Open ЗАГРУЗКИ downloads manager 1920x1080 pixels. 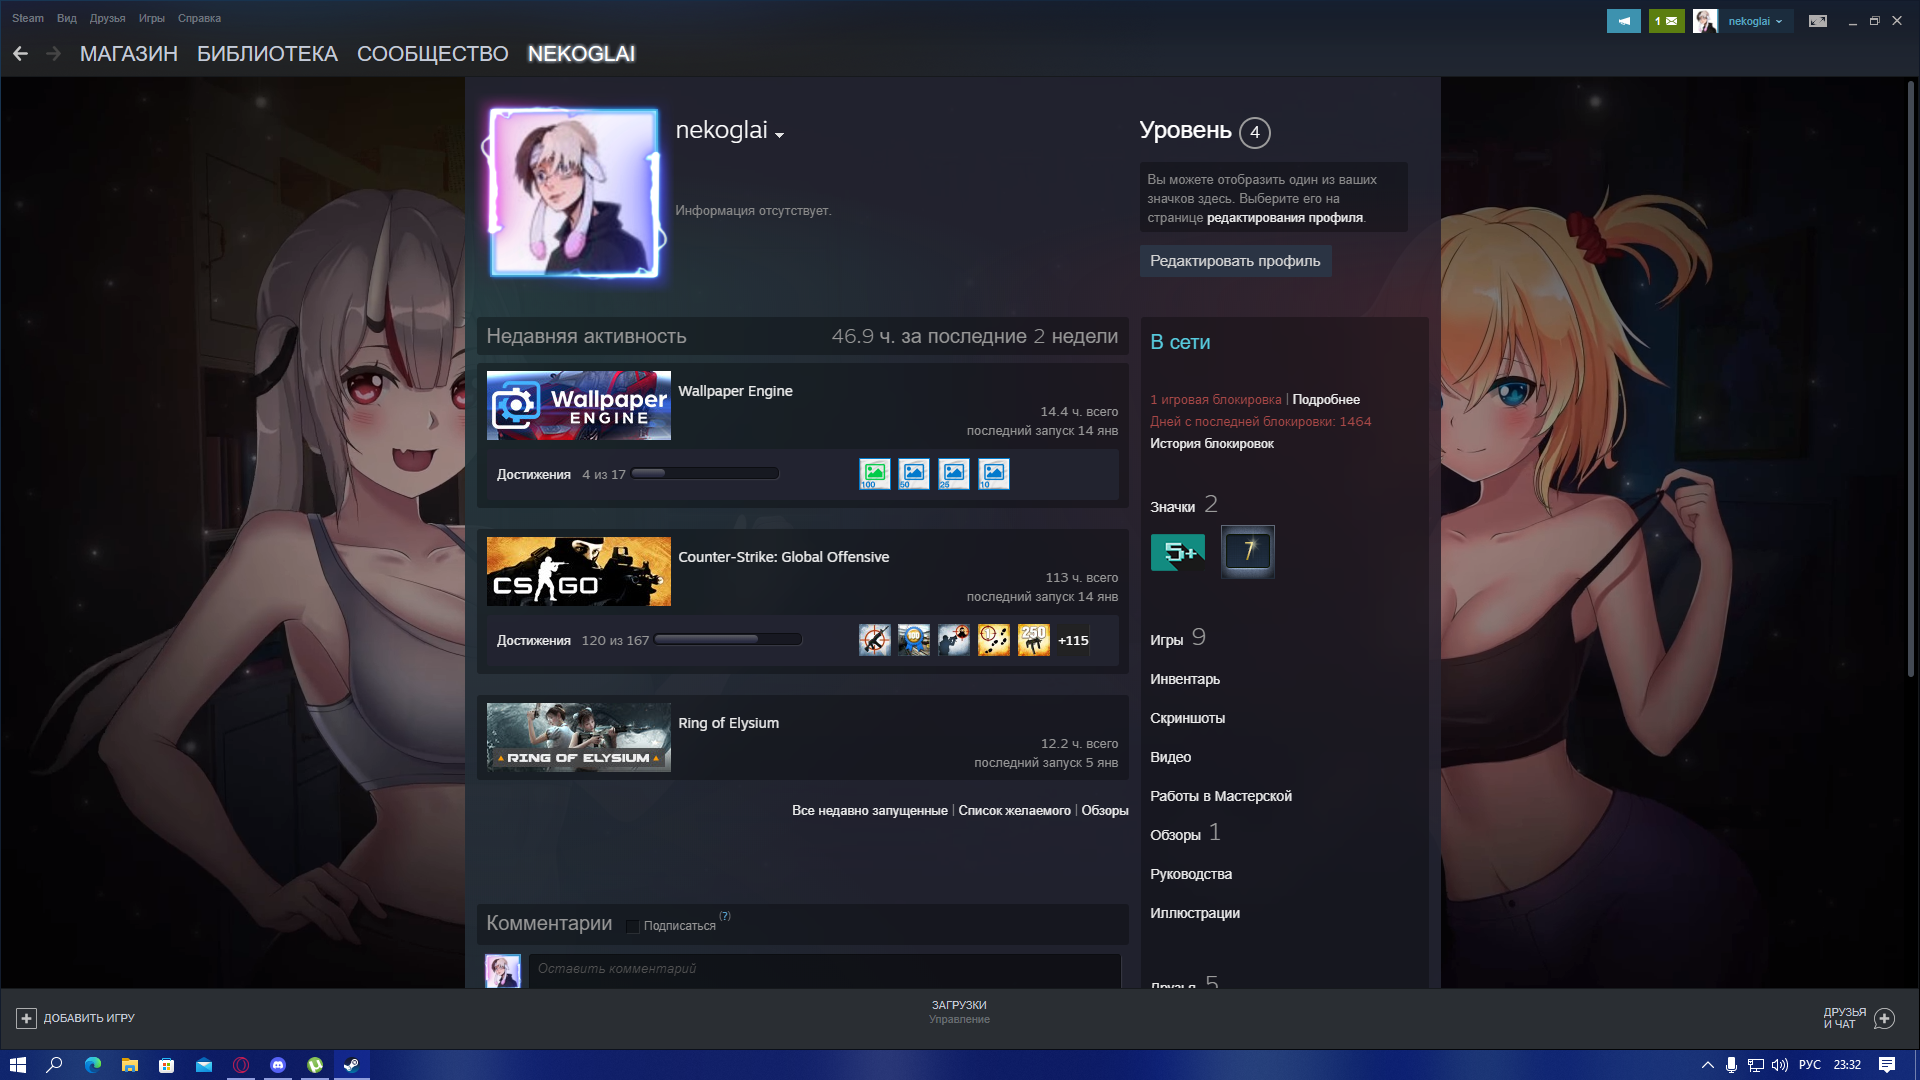coord(959,1005)
